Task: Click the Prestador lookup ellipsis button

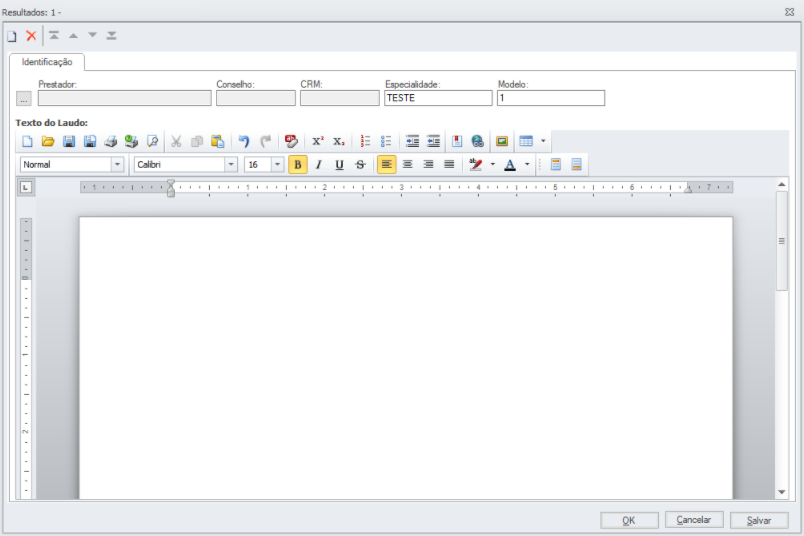Action: tap(24, 98)
